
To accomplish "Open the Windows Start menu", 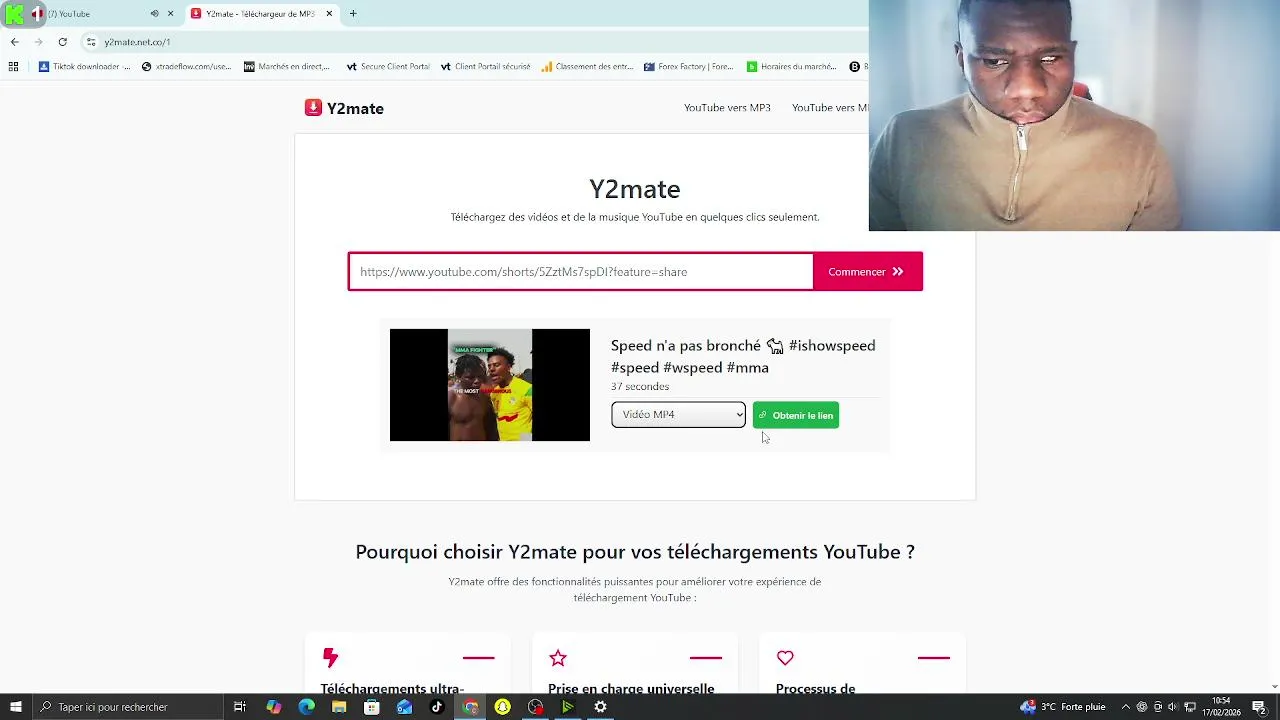I will 15,707.
